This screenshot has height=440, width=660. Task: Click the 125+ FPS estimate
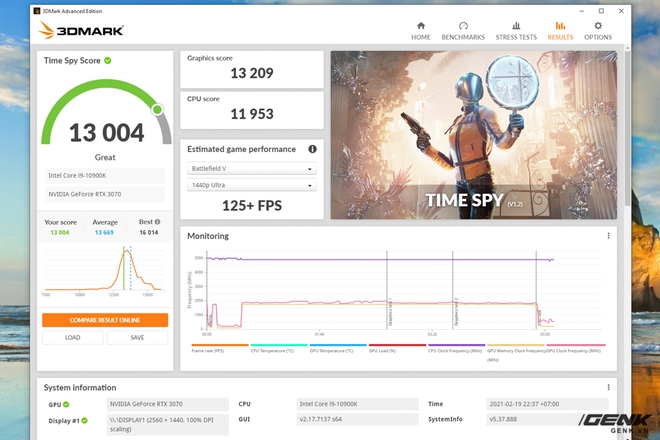point(252,205)
